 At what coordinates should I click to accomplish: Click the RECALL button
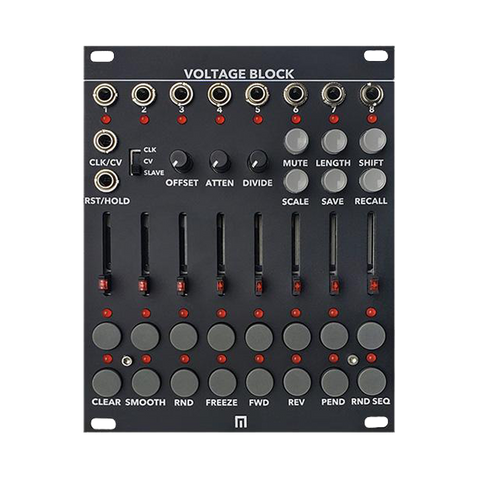click(372, 181)
